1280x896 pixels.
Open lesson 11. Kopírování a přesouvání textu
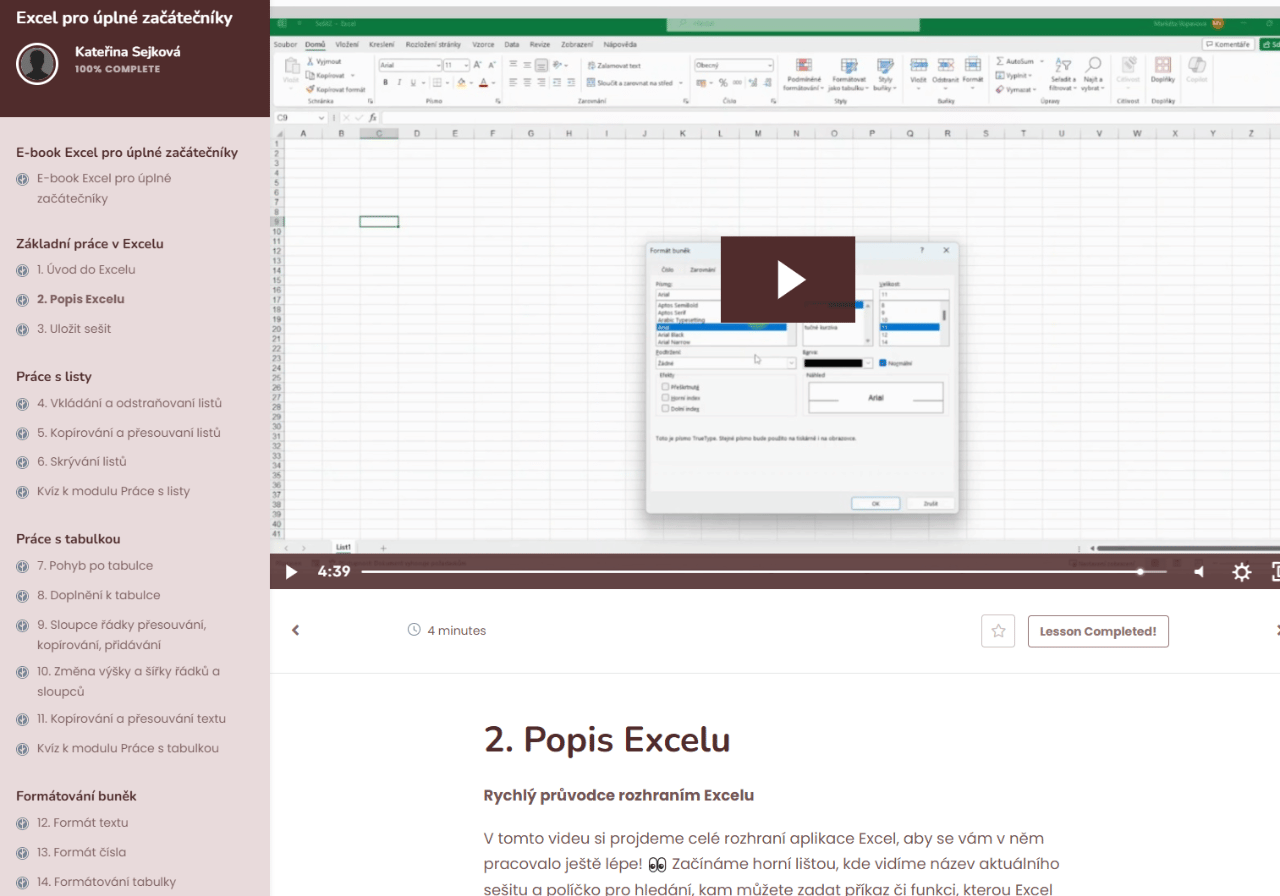[x=131, y=719]
